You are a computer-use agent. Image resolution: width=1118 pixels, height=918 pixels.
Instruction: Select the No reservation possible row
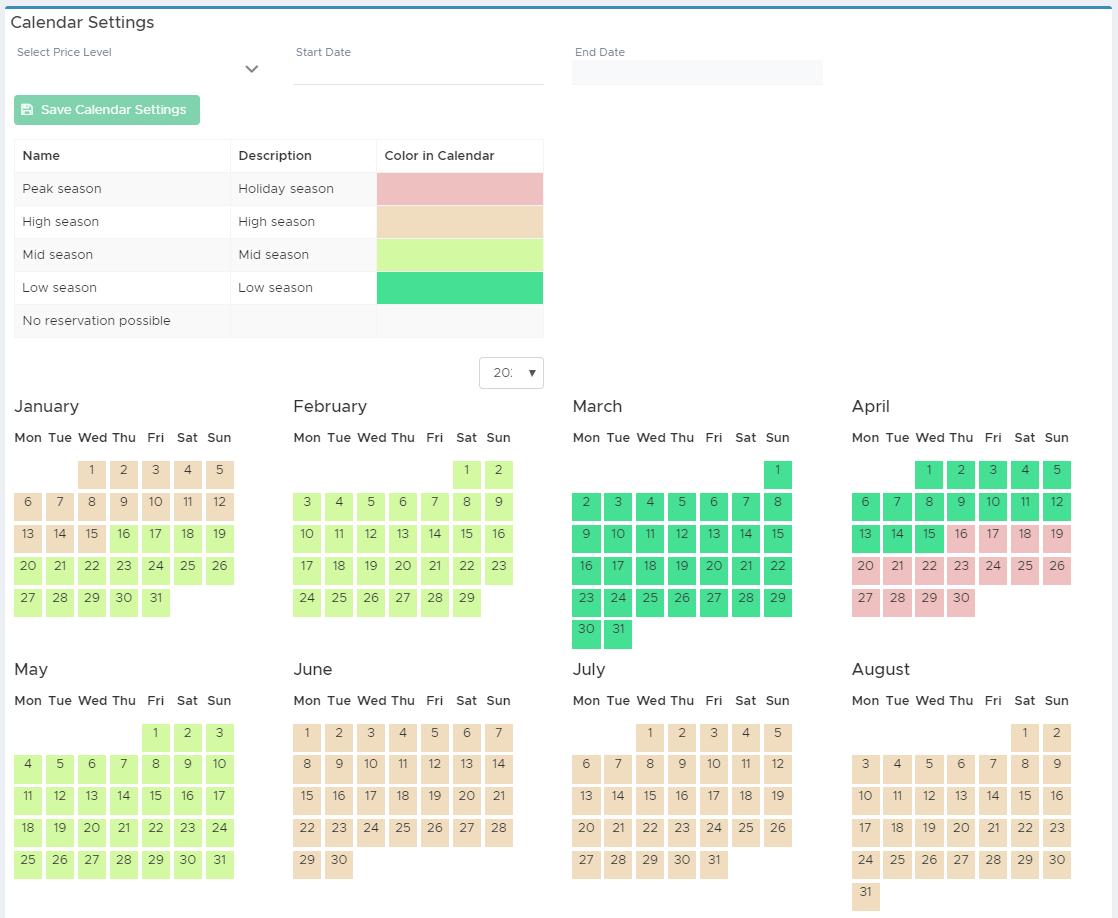tap(279, 321)
